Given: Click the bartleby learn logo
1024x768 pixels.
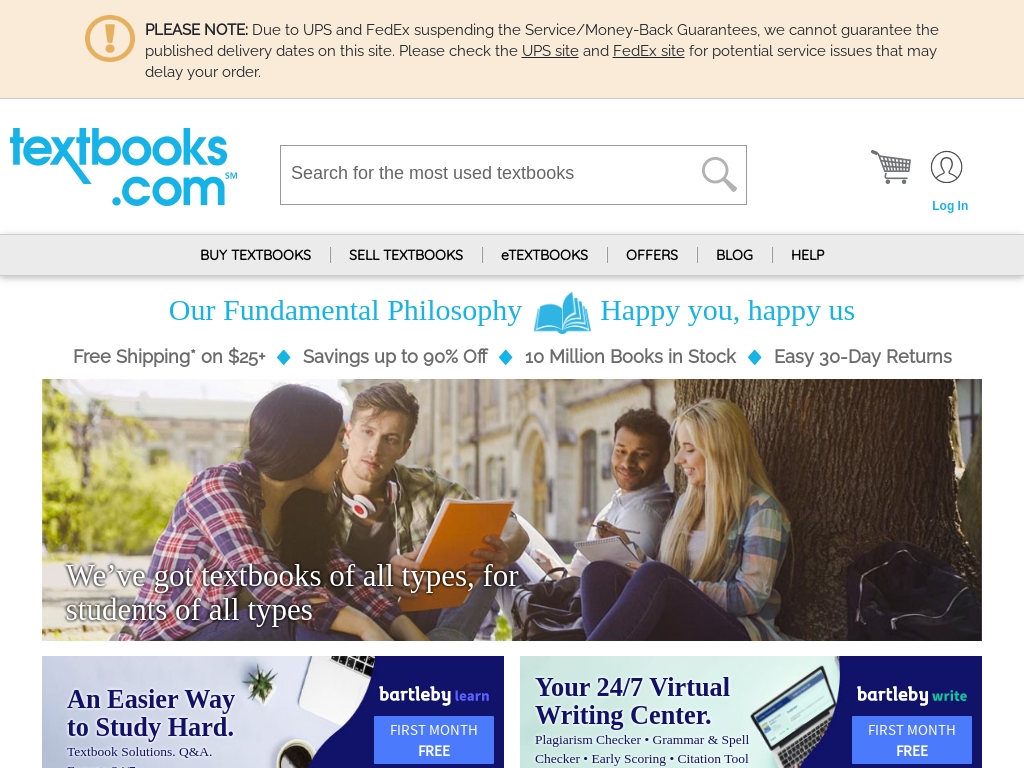Looking at the screenshot, I should pyautogui.click(x=434, y=694).
